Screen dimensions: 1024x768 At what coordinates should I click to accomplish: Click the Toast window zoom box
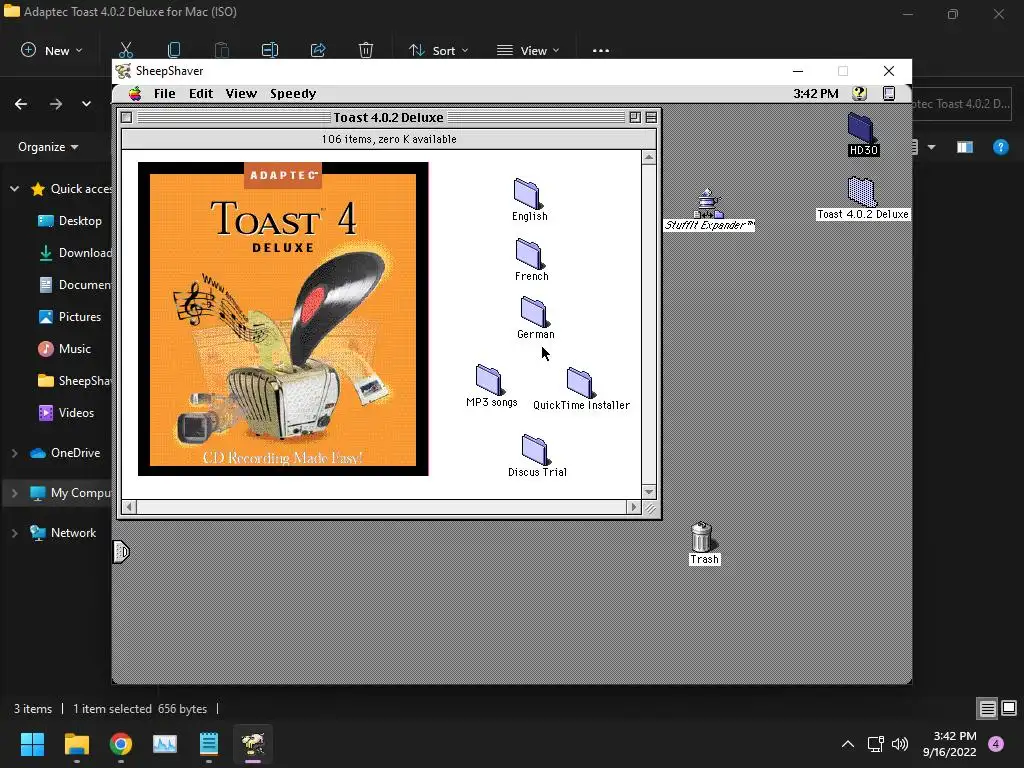point(635,118)
